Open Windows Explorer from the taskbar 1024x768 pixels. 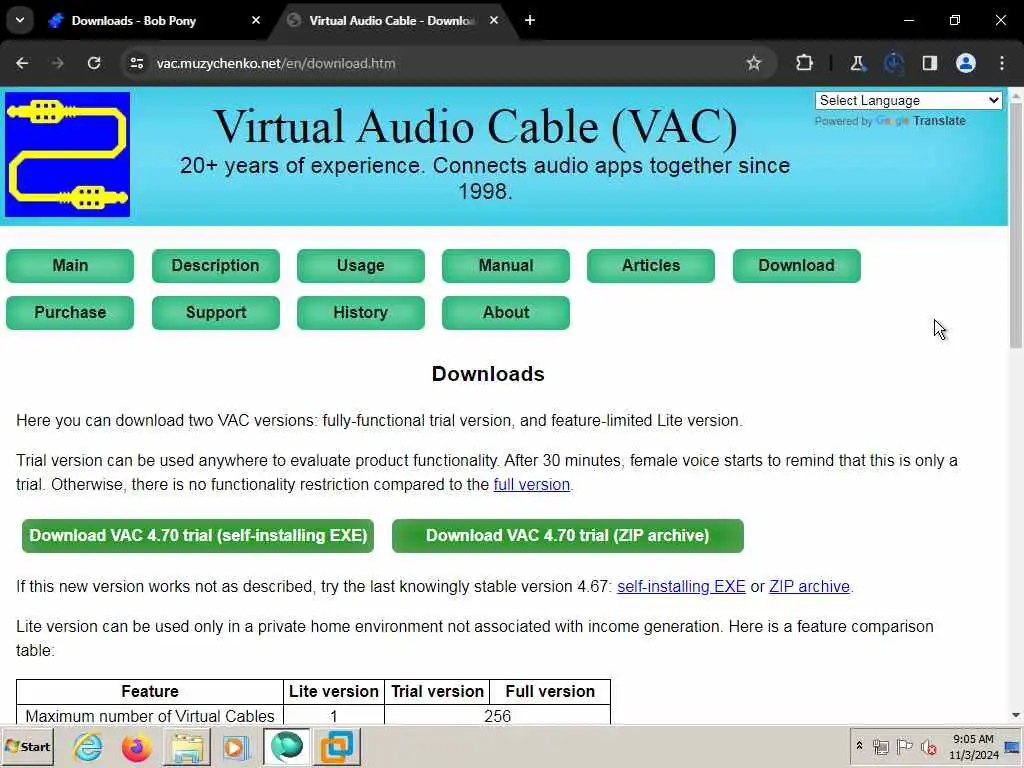pyautogui.click(x=187, y=747)
